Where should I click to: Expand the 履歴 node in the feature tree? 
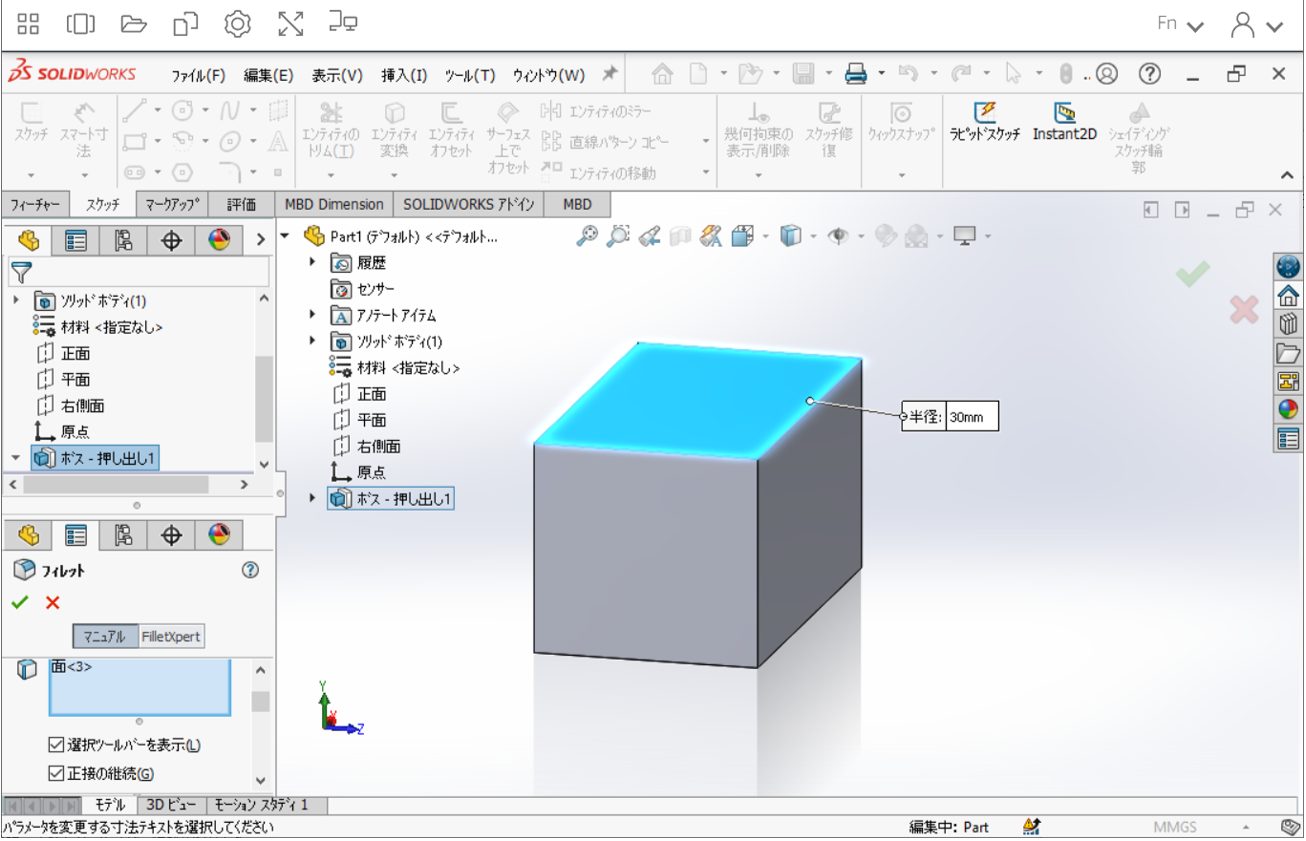310,263
